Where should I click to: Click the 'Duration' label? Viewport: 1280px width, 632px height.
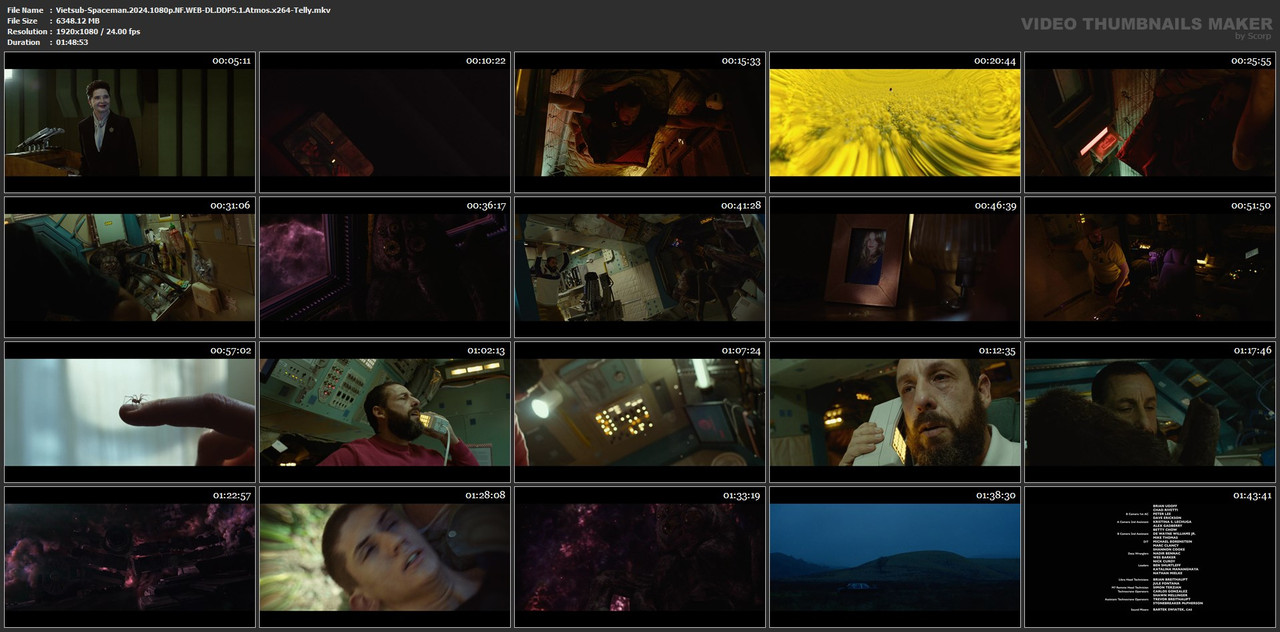point(23,42)
